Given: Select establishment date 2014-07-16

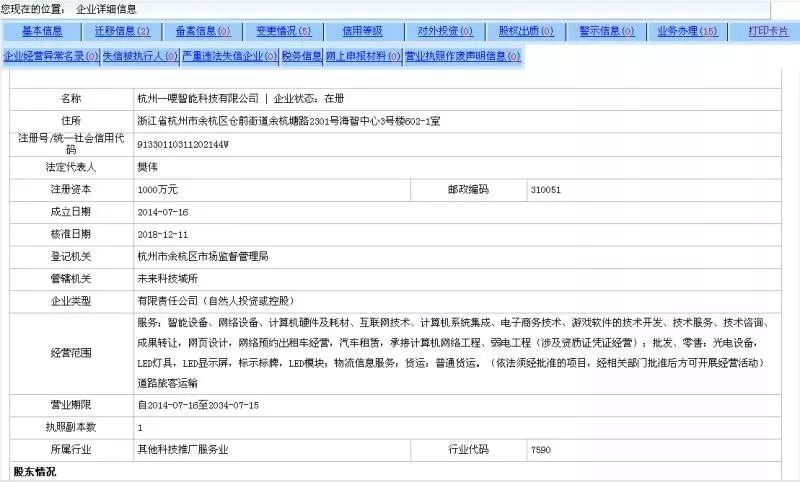Looking at the screenshot, I should click(x=163, y=212).
